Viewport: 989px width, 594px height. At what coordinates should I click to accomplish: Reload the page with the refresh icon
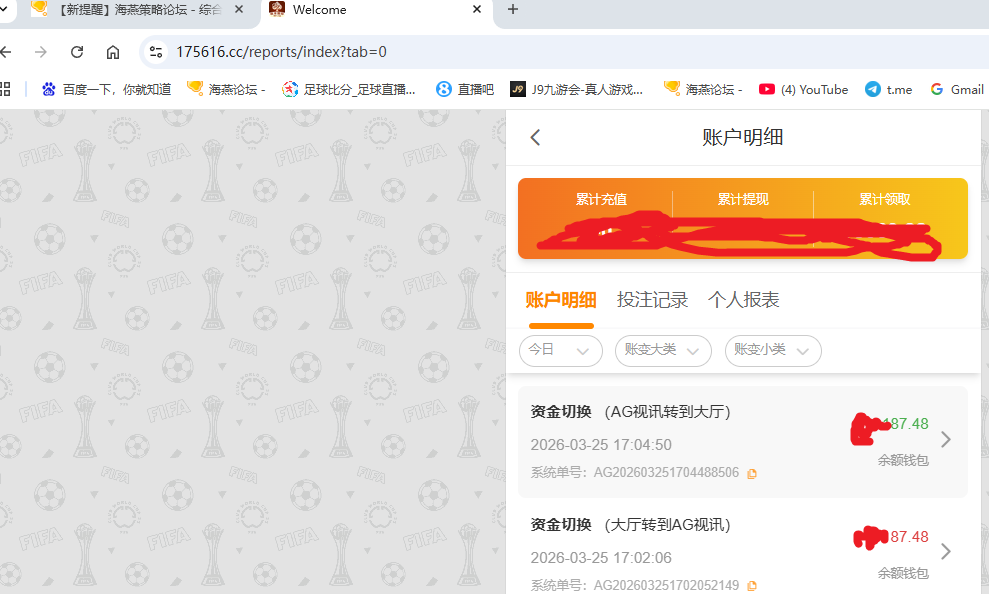(x=77, y=51)
